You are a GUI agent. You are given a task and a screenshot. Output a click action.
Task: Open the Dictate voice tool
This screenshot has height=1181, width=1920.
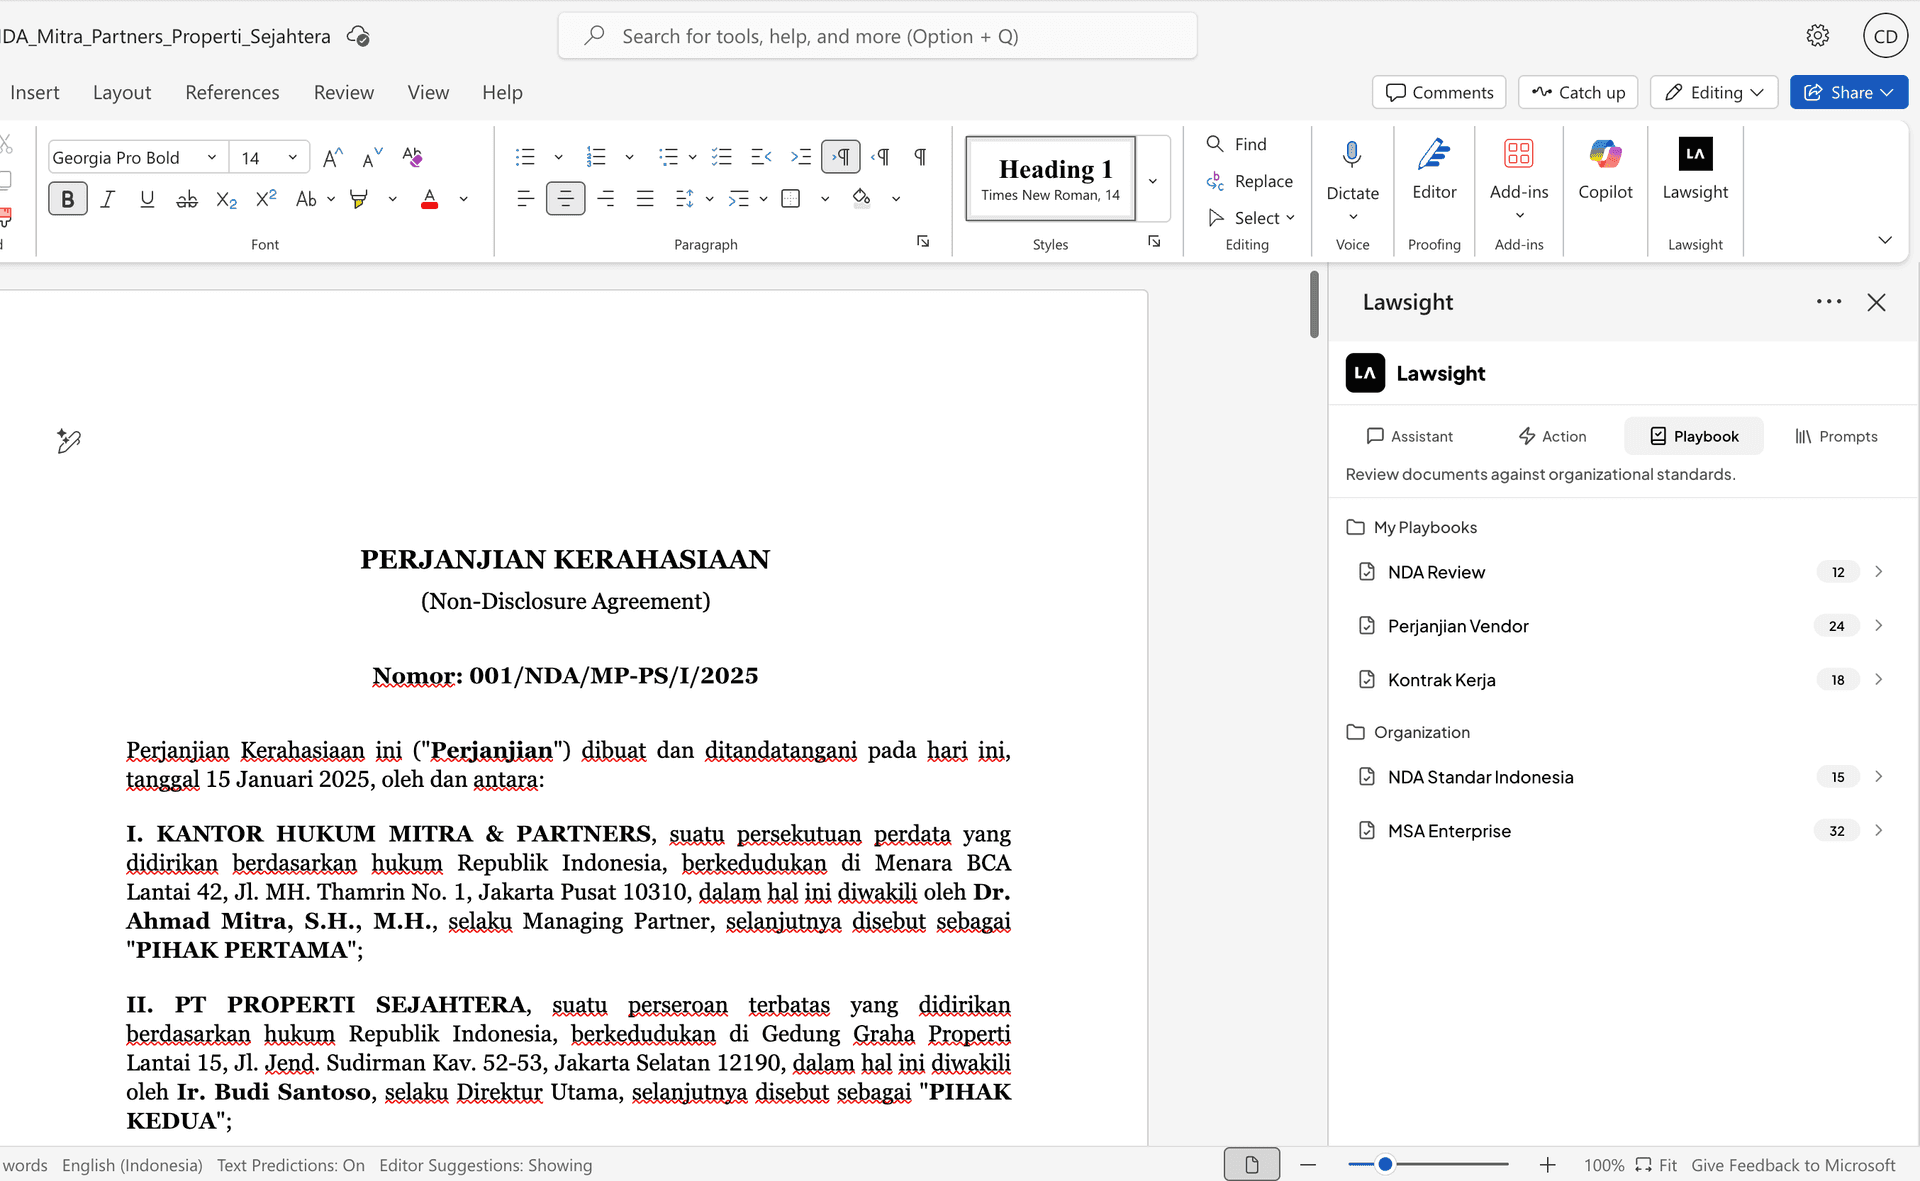click(x=1352, y=180)
